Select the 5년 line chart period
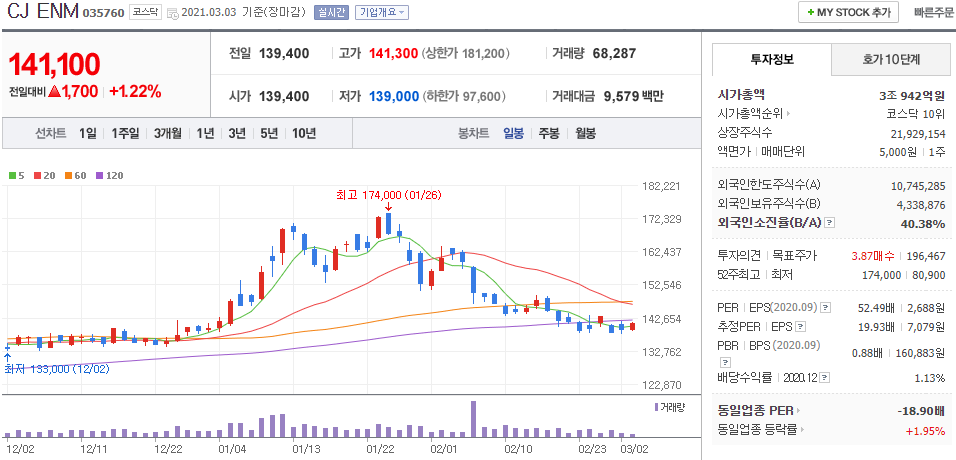Viewport: 956px width, 460px height. (x=268, y=133)
